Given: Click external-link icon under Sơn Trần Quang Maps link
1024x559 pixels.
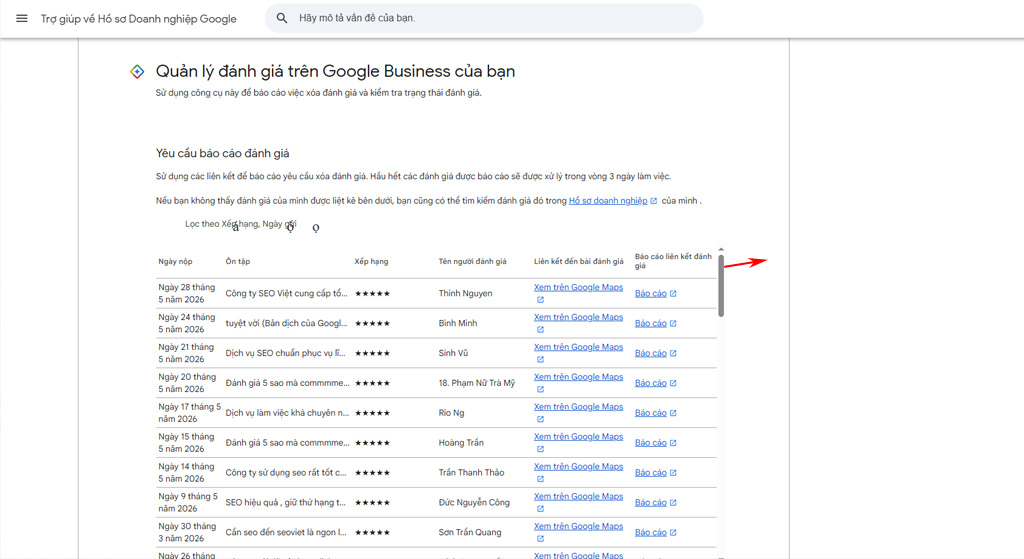Looking at the screenshot, I should (x=540, y=539).
